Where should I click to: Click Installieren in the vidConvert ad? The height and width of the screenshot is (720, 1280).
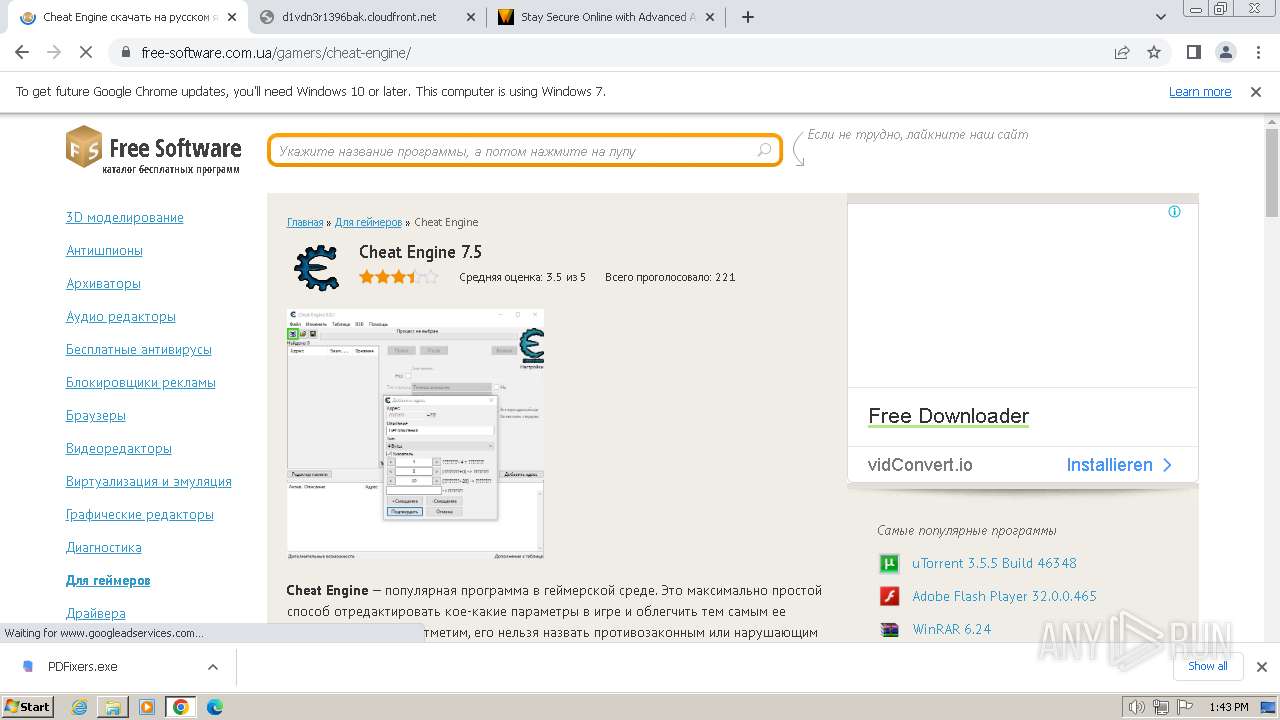[x=1119, y=465]
